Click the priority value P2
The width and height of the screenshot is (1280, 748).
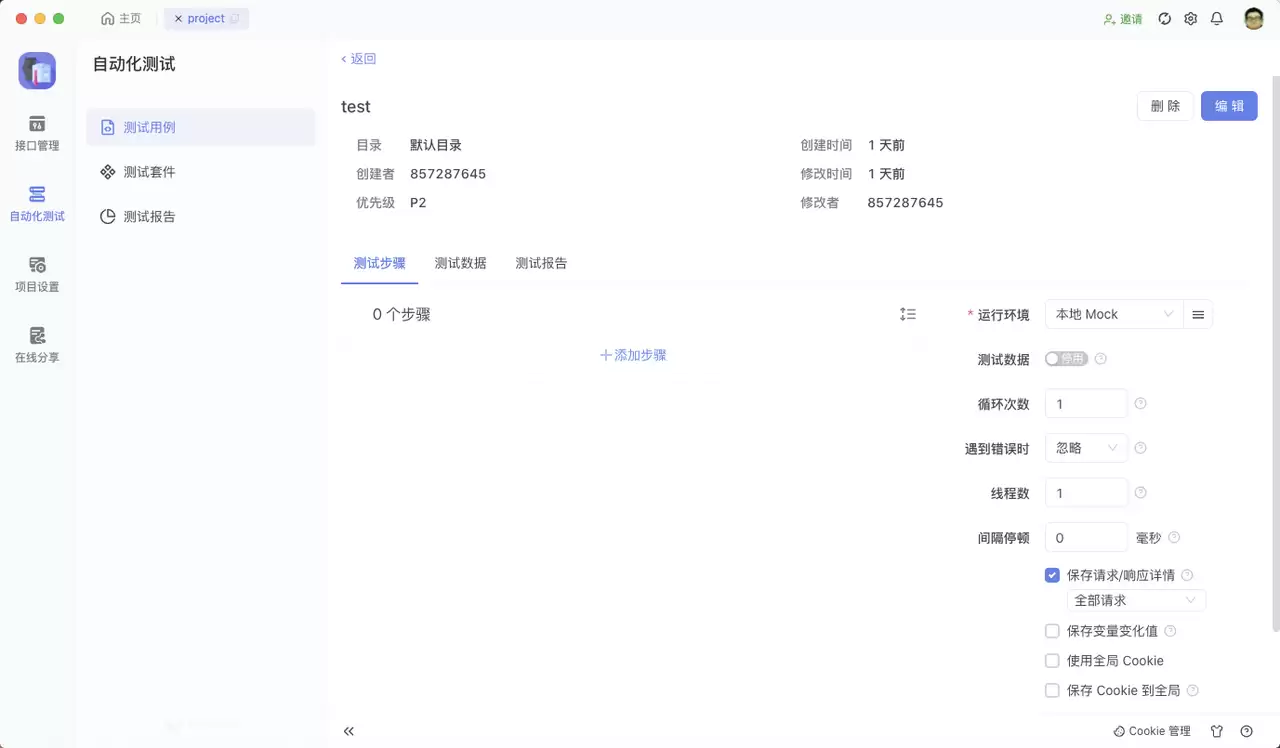coord(418,202)
